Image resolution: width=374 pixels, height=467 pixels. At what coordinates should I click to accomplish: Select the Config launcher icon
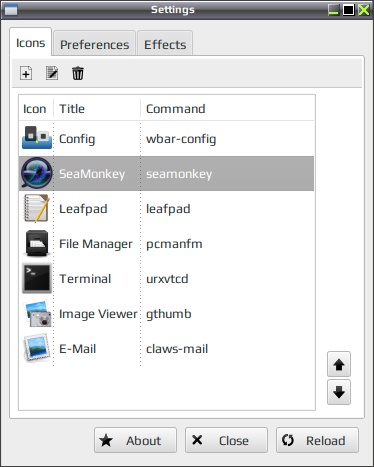tap(37, 138)
